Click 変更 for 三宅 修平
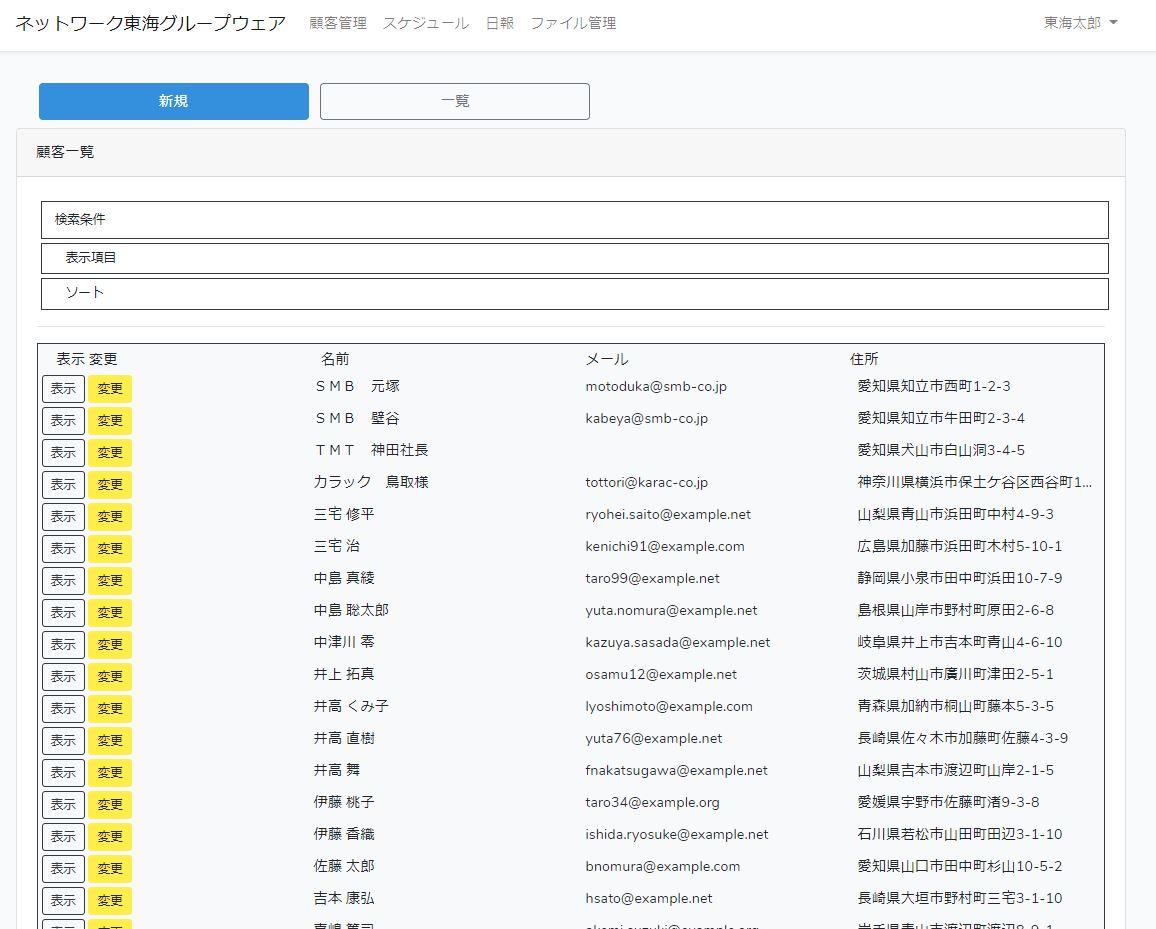The width and height of the screenshot is (1156, 929). pyautogui.click(x=110, y=517)
